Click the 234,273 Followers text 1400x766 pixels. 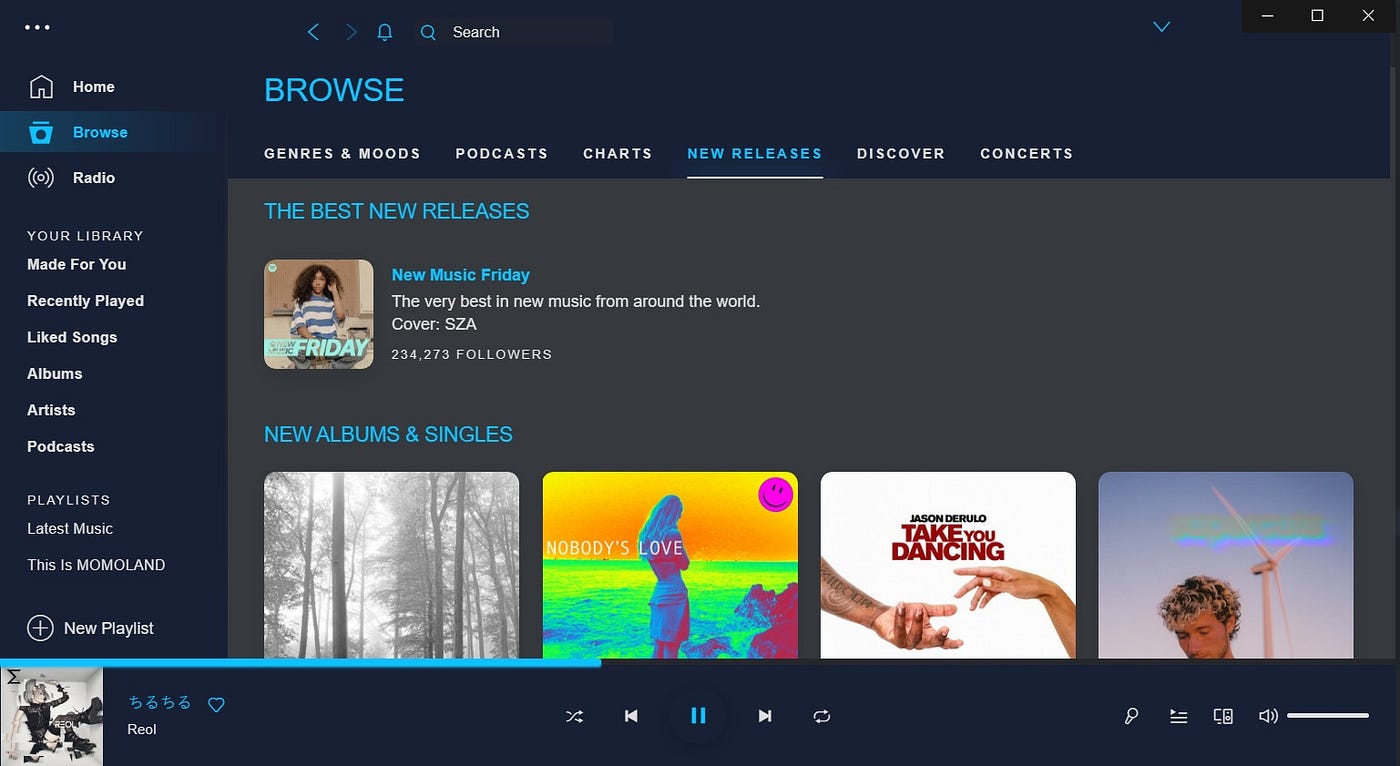tap(471, 354)
